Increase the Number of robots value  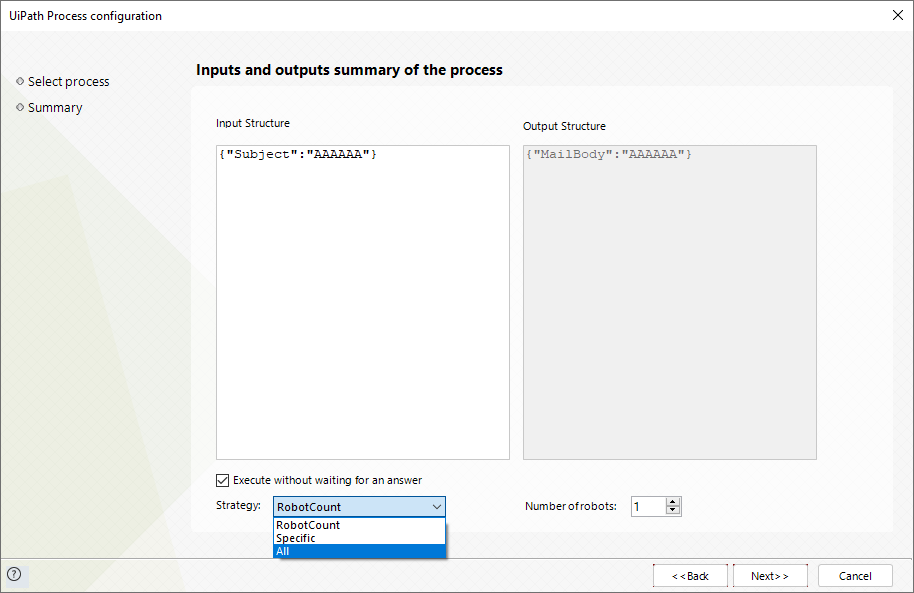point(673,502)
